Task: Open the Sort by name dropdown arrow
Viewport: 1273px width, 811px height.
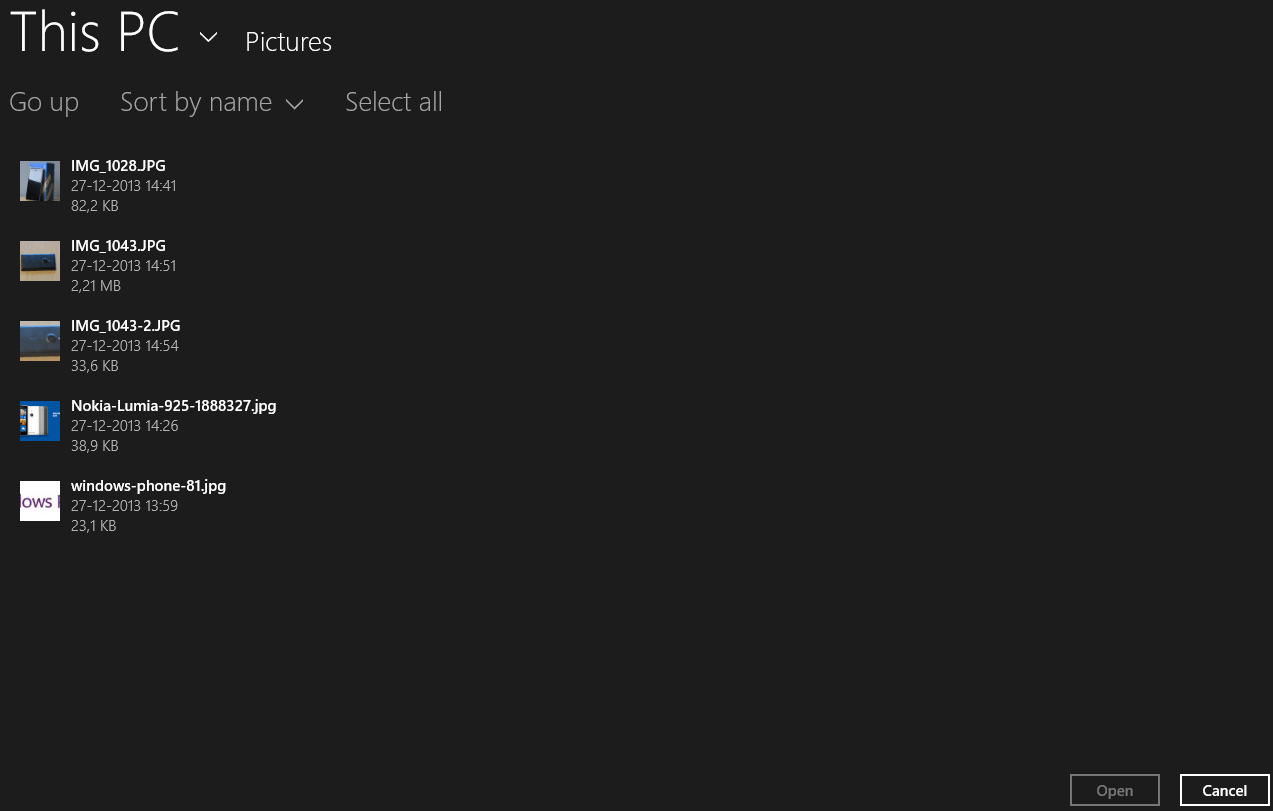Action: (x=294, y=104)
